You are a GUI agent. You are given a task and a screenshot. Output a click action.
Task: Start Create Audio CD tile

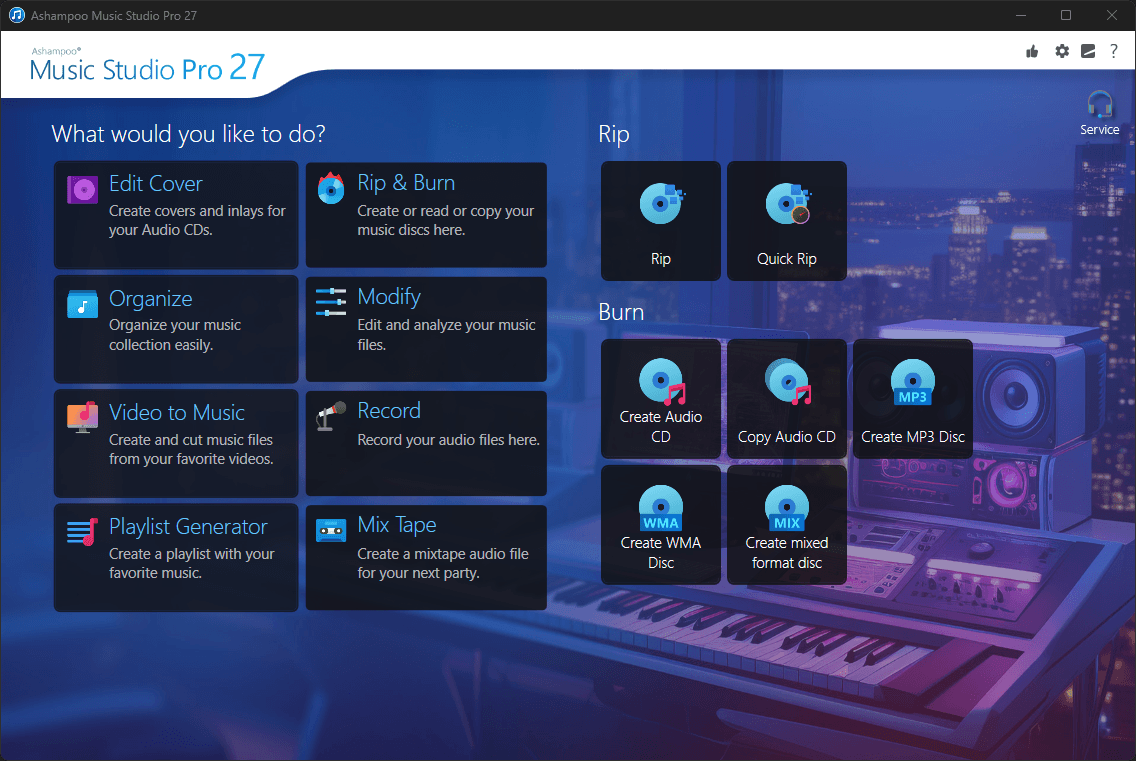(x=661, y=399)
